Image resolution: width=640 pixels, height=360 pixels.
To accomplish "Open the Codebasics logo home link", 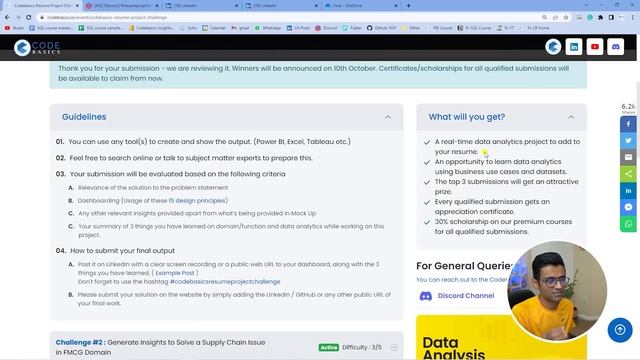I will click(37, 48).
